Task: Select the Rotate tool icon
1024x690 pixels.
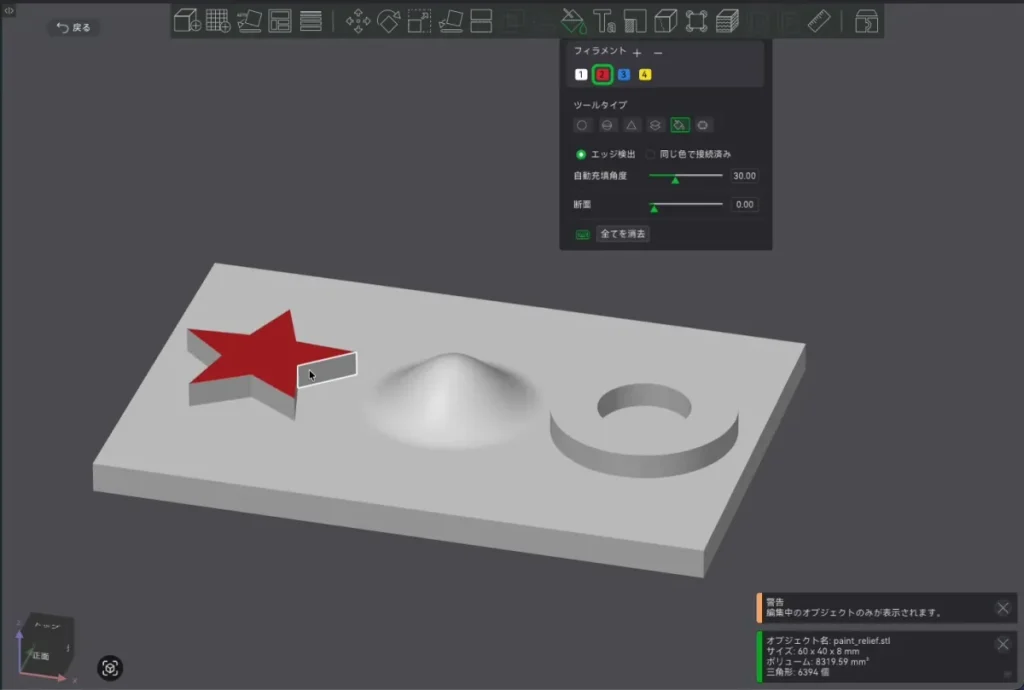Action: pos(389,21)
